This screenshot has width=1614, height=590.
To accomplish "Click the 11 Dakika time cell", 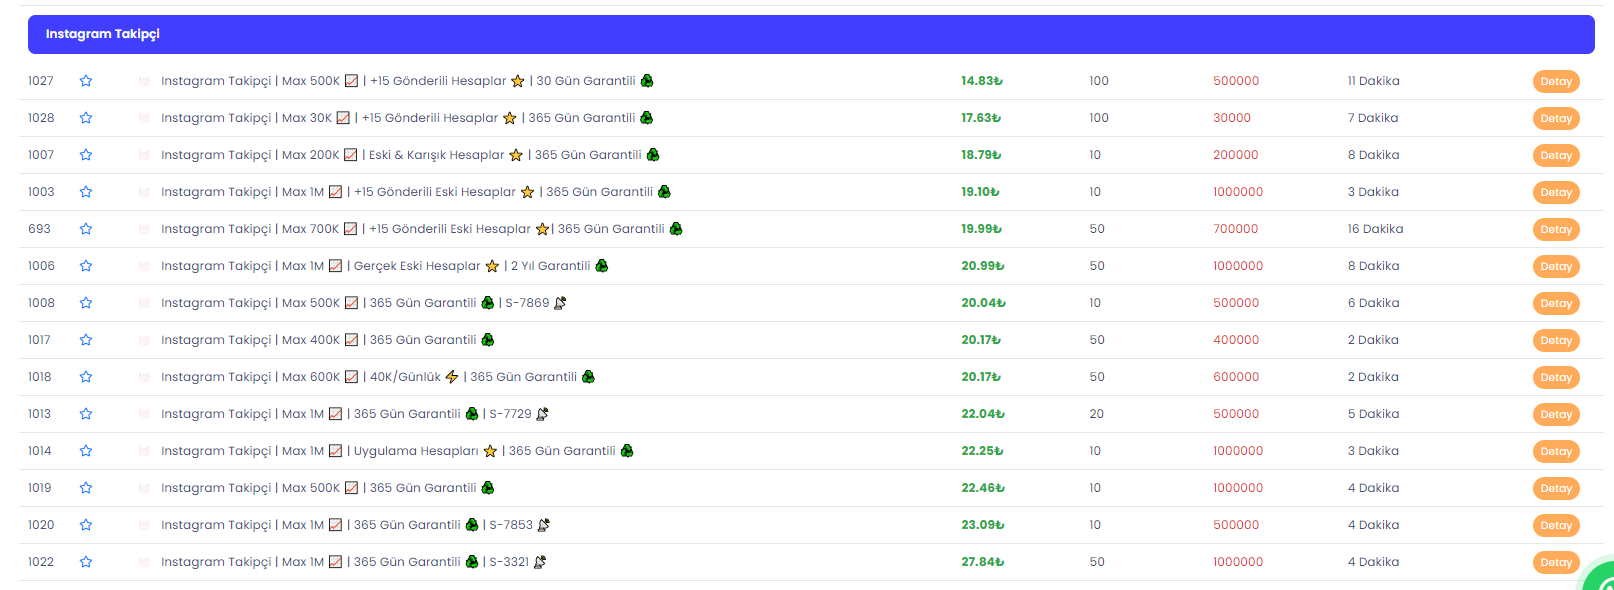I will 1373,81.
